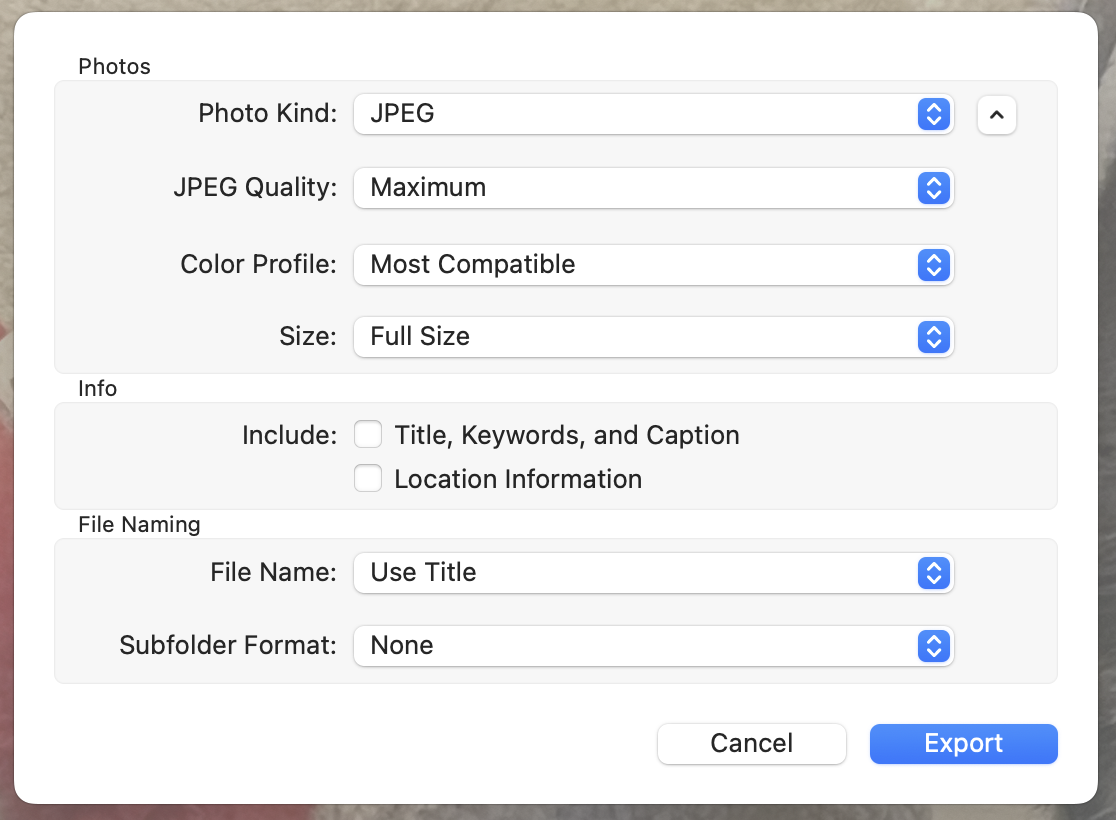Click the "Title, Keywords, and Caption" label text
Viewport: 1116px width, 820px height.
coord(567,436)
